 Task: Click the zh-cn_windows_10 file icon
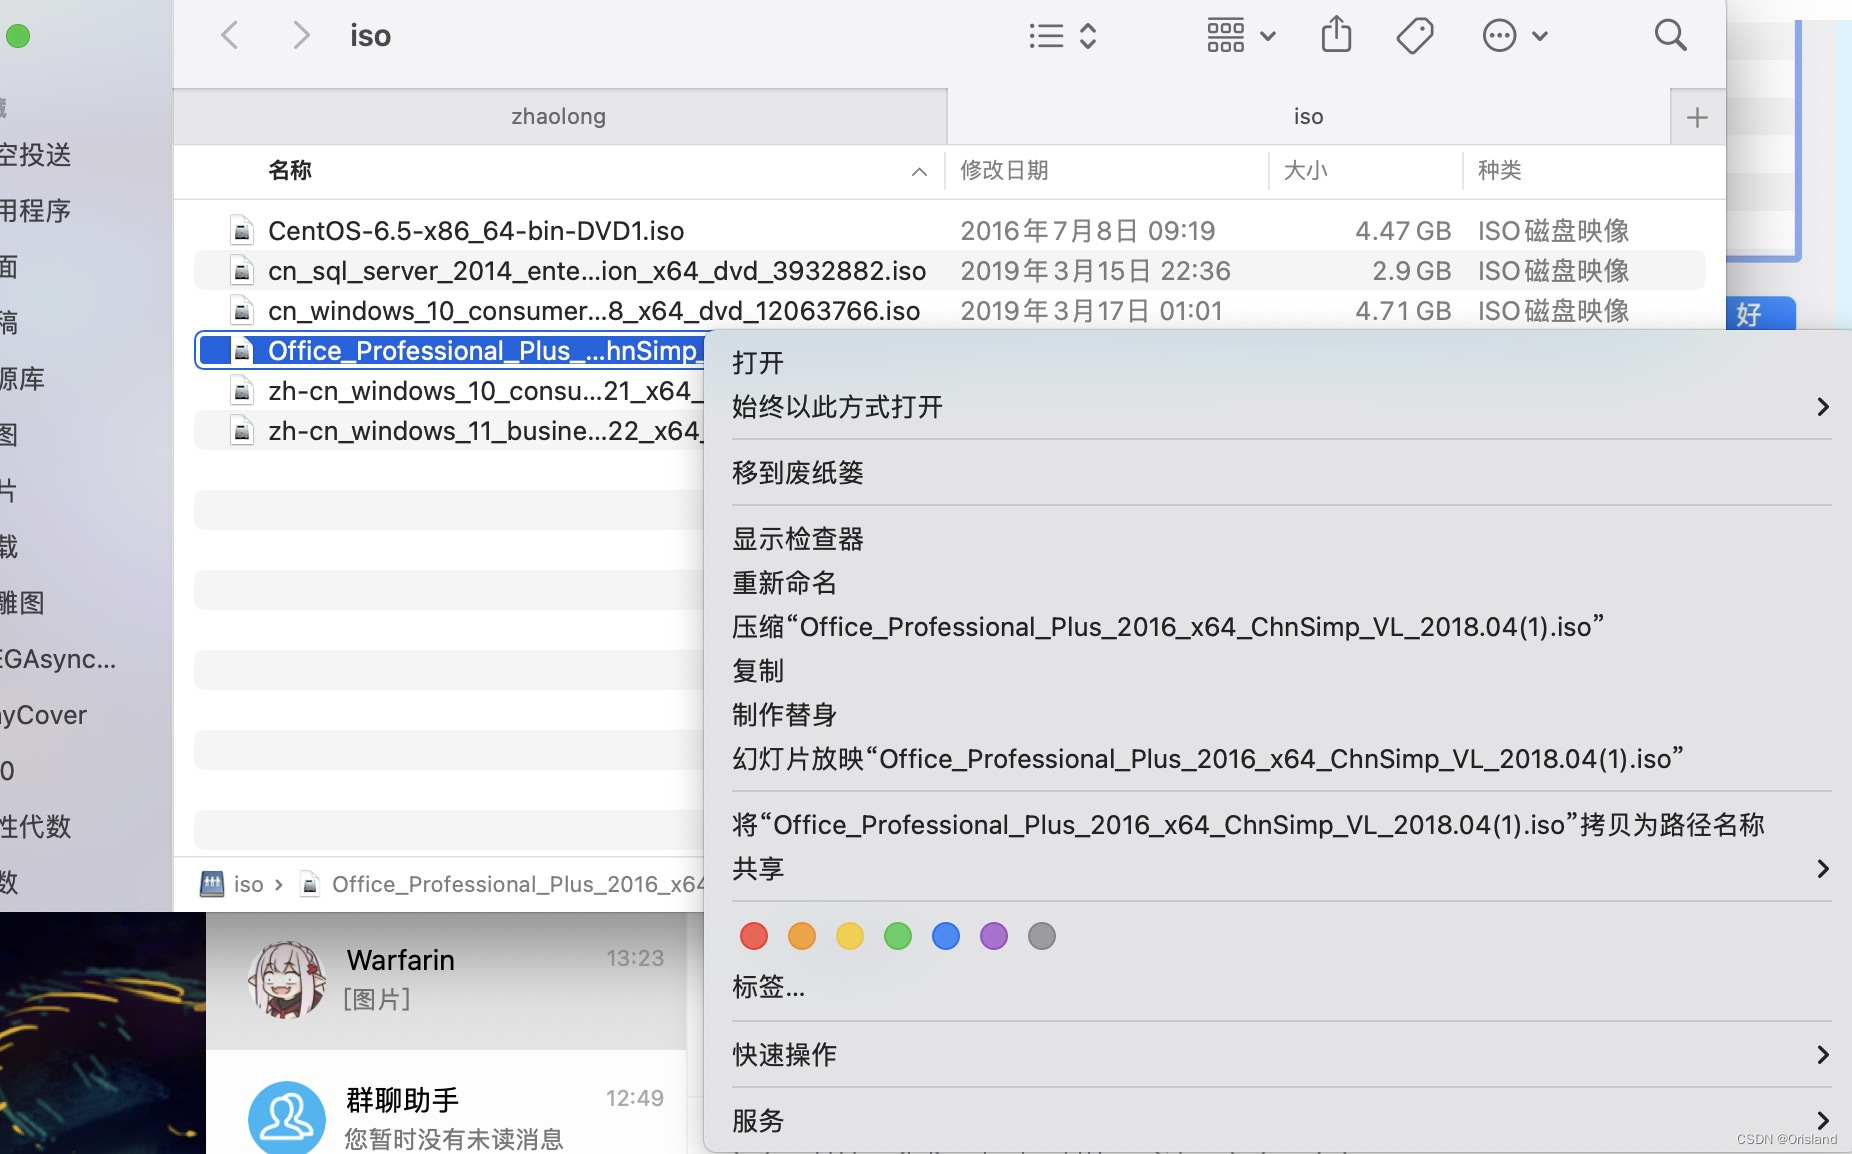point(241,391)
